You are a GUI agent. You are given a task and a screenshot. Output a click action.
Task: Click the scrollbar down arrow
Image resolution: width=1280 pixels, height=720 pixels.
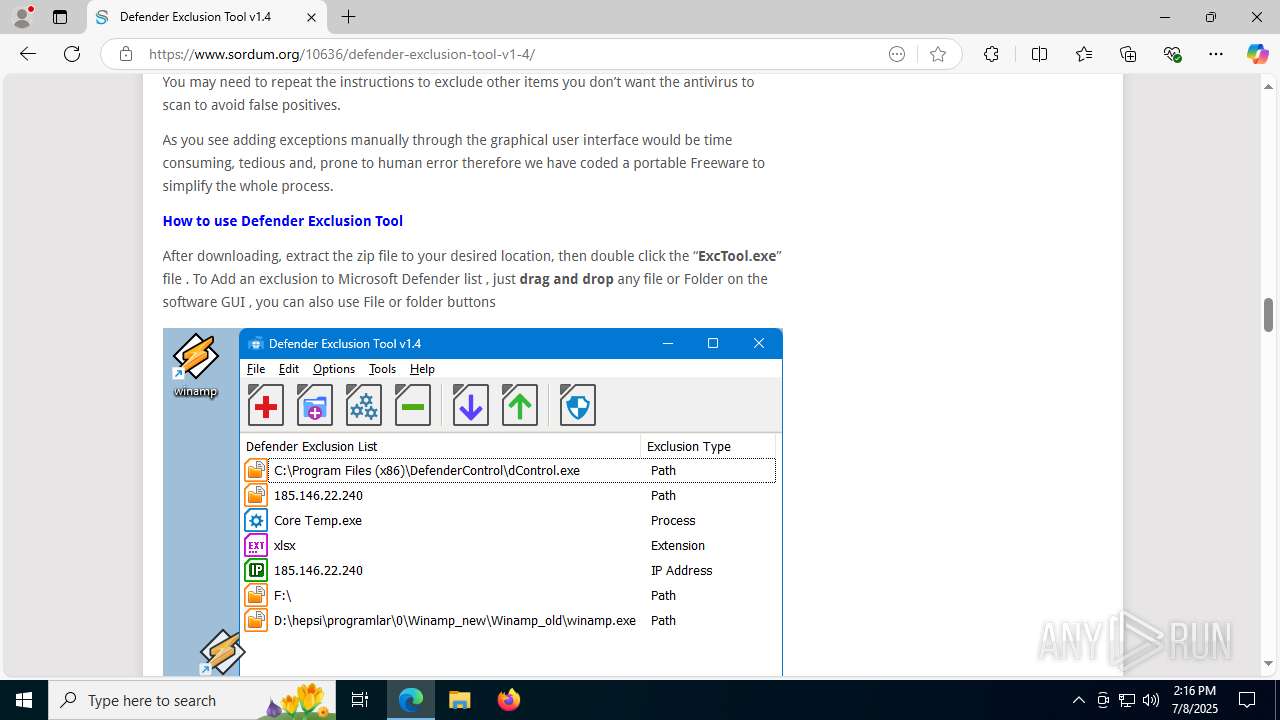click(1268, 664)
